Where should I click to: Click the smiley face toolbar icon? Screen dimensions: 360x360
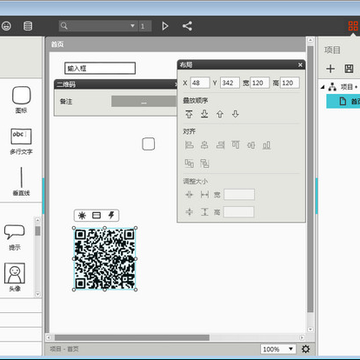point(6,26)
